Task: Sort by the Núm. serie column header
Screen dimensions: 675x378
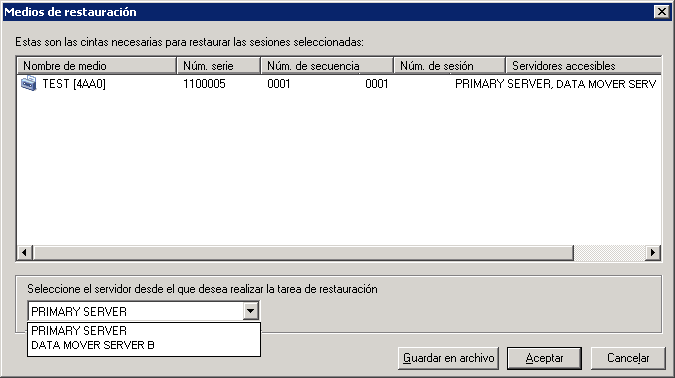Action: (218, 66)
